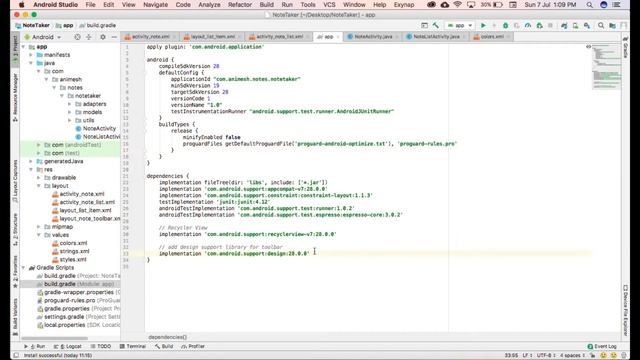Collapse the java folder
Screen dimensions: 640x360
point(31,63)
